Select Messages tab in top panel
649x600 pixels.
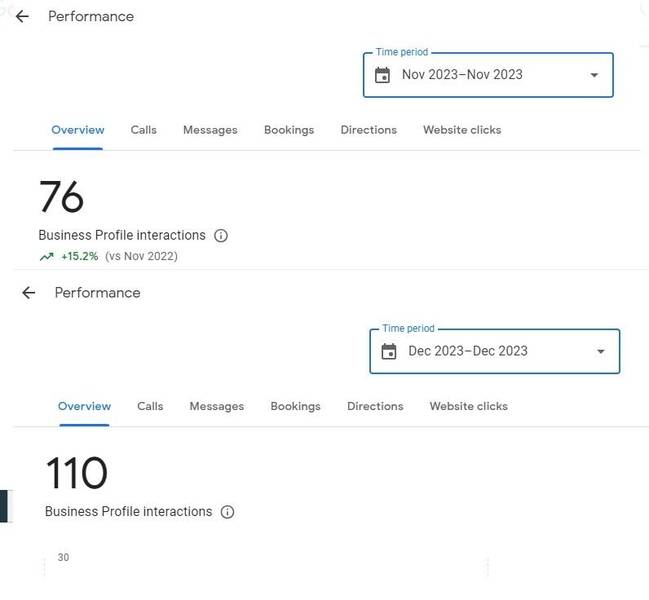tap(210, 130)
